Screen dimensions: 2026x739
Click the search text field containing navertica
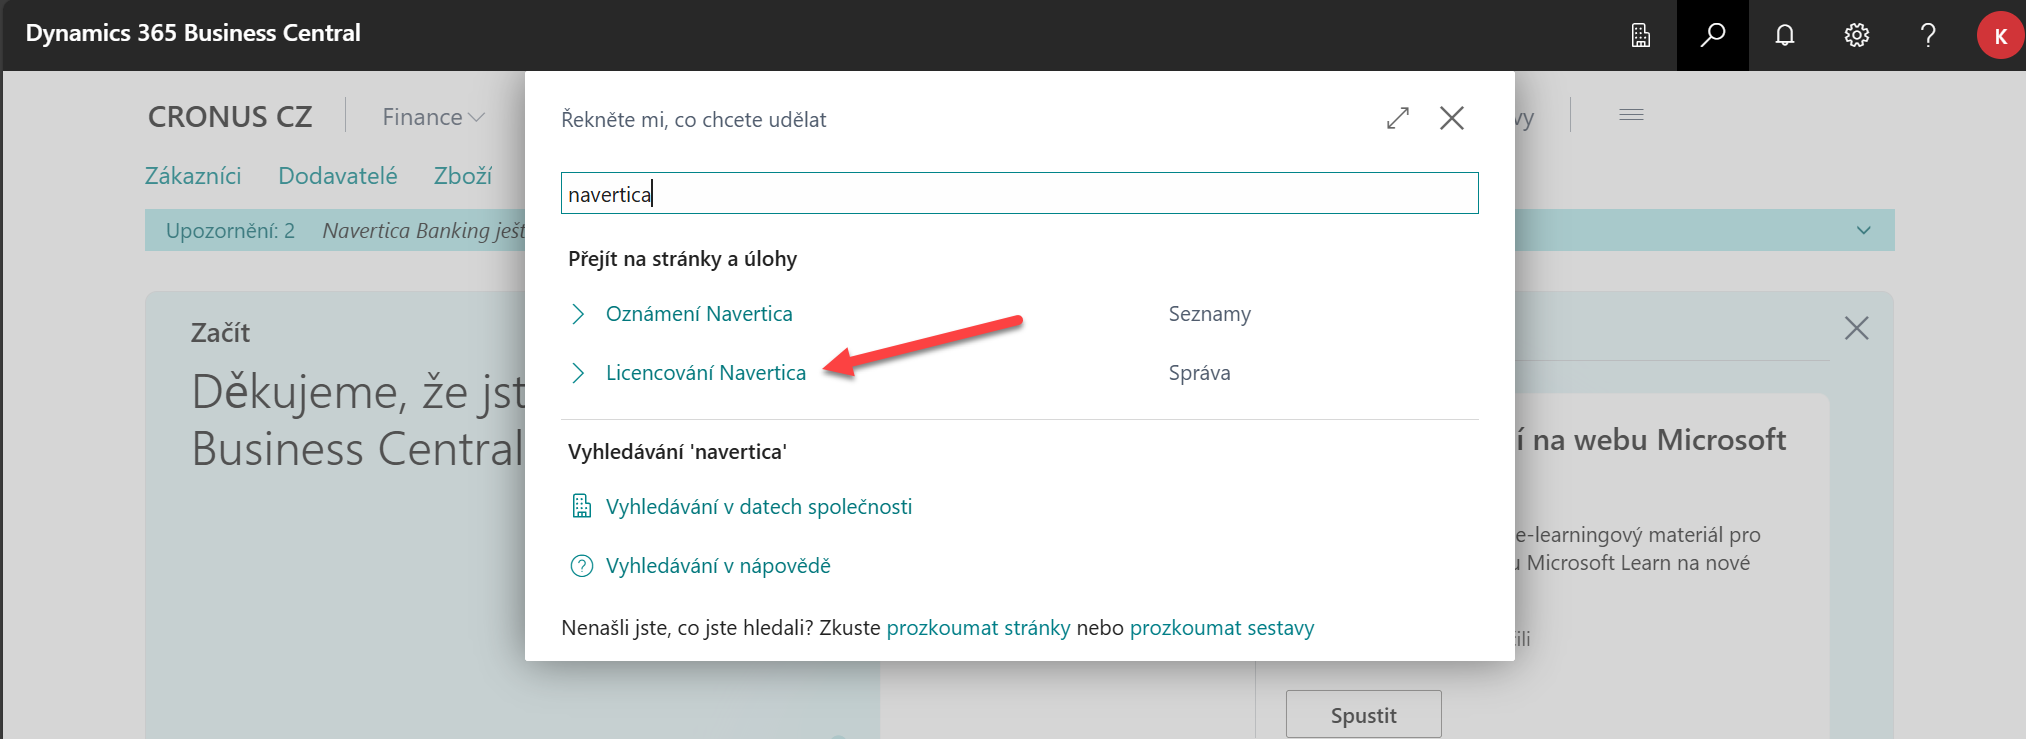1019,193
